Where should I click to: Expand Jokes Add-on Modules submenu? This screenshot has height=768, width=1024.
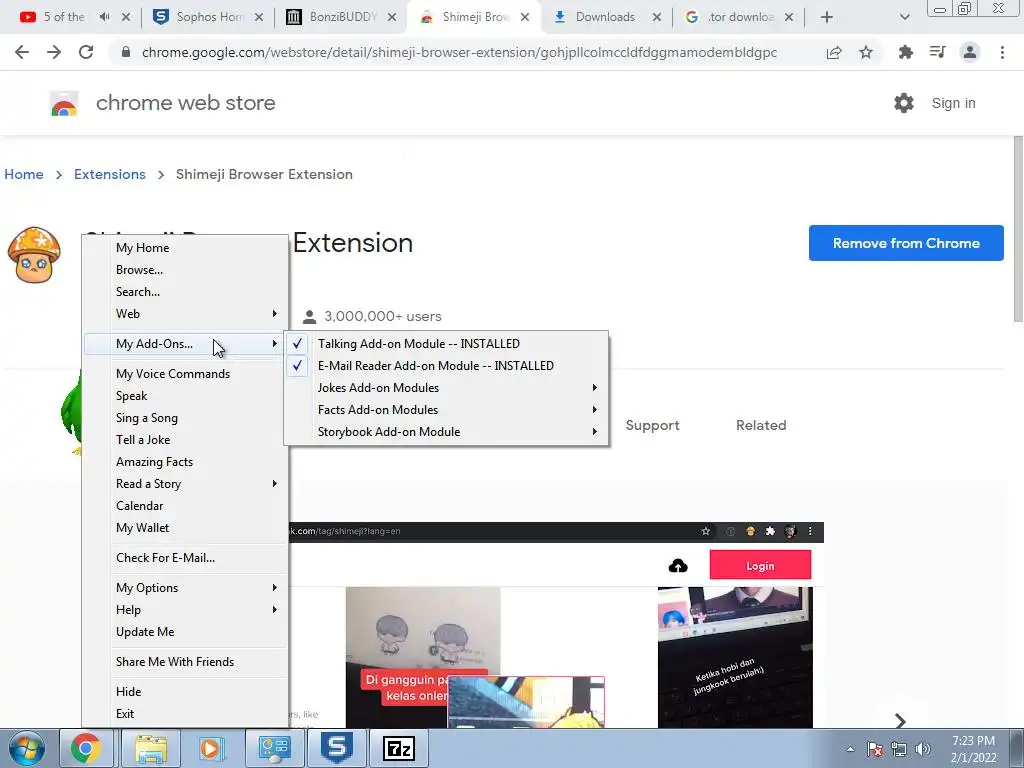tap(447, 388)
